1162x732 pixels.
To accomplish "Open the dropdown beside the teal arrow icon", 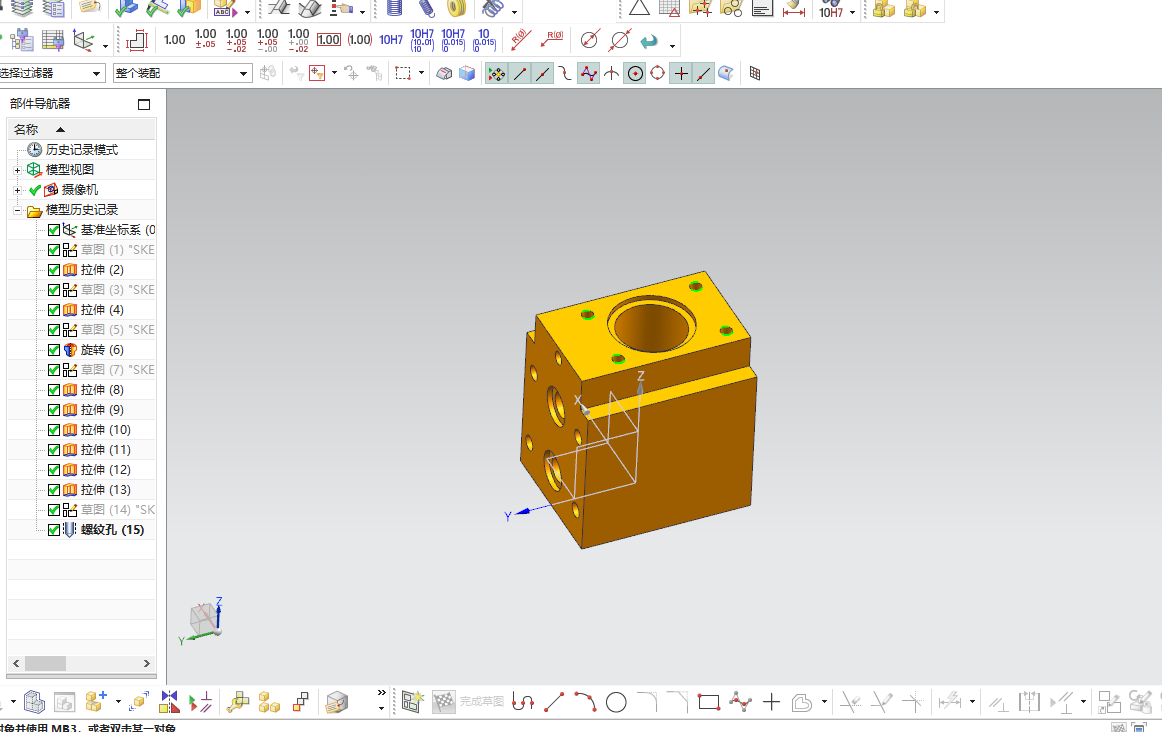I will [x=672, y=45].
